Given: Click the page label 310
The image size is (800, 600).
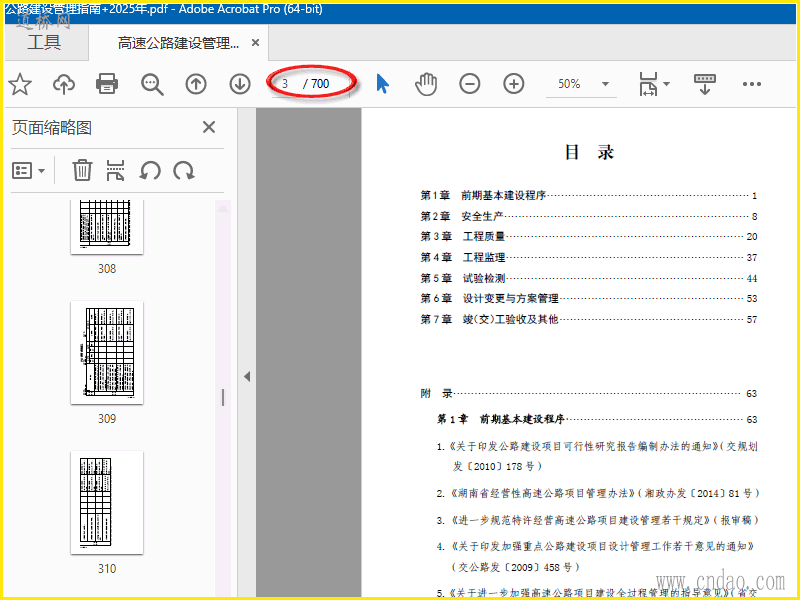Looking at the screenshot, I should [107, 568].
